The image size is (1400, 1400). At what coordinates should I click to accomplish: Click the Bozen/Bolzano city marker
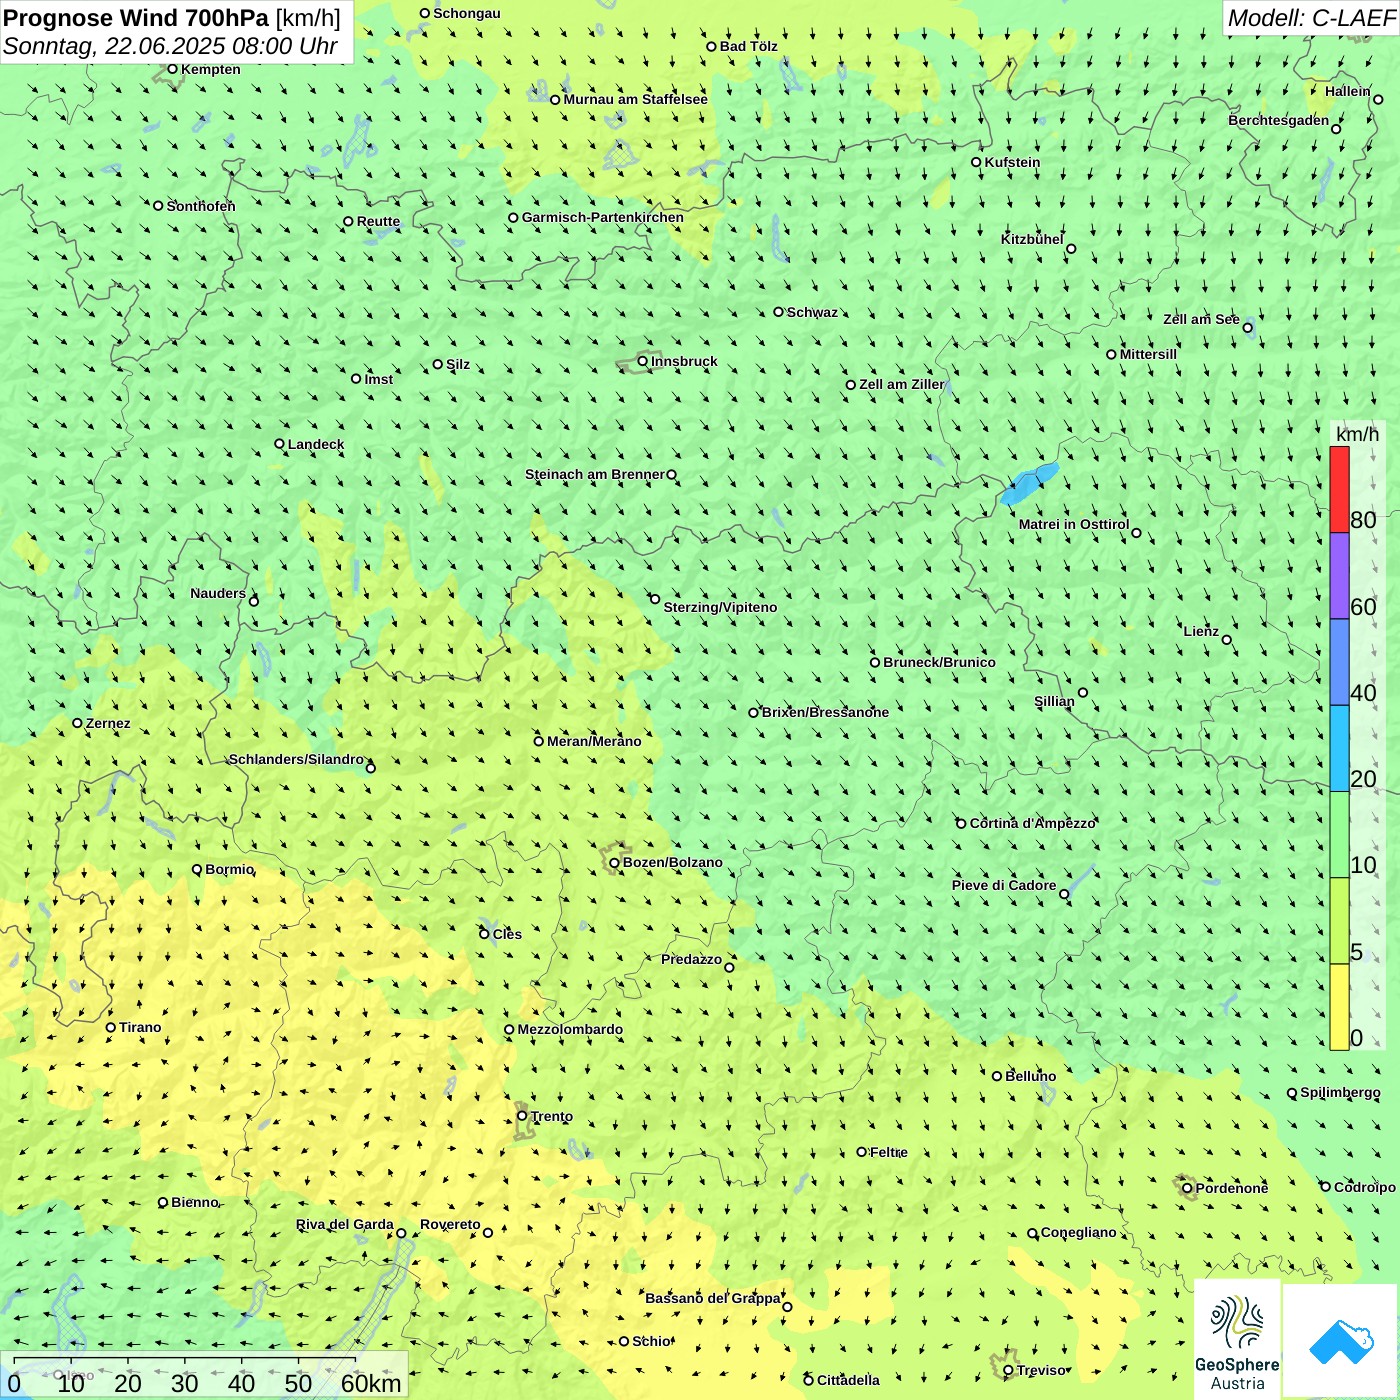click(615, 862)
